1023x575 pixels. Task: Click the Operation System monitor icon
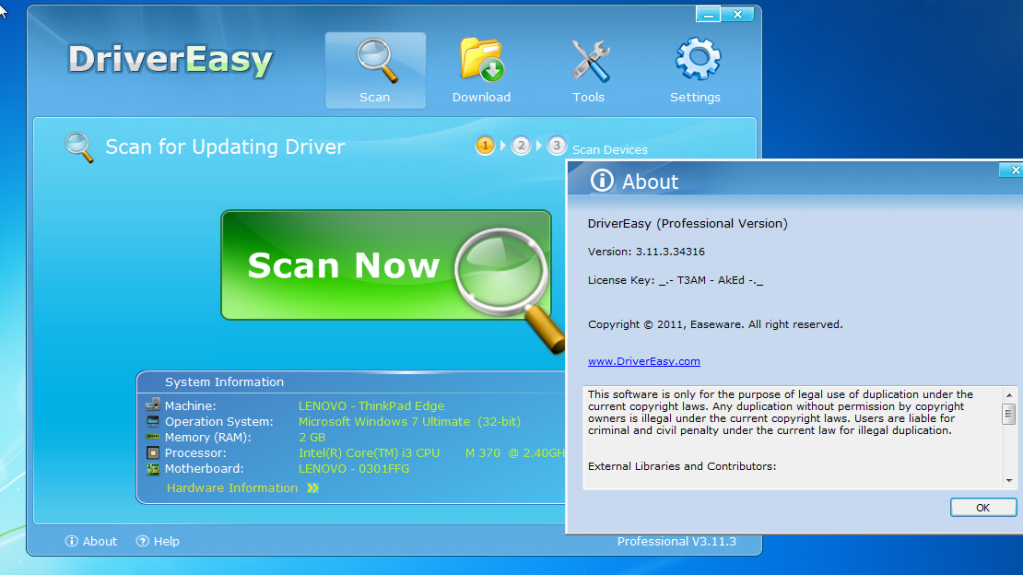(x=153, y=421)
